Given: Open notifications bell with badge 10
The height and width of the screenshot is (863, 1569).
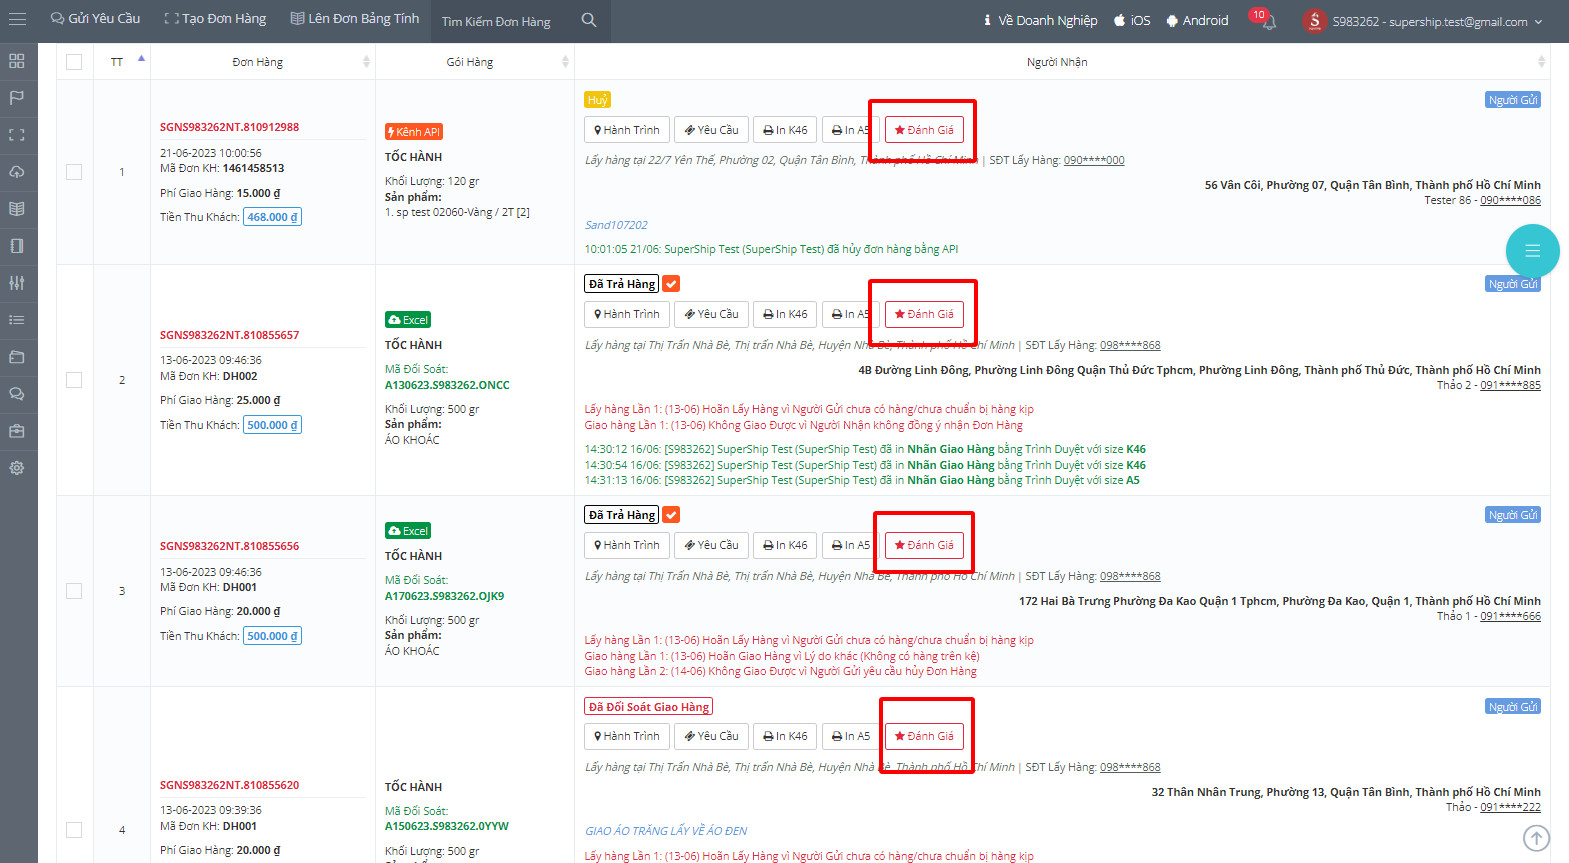Looking at the screenshot, I should [1267, 21].
